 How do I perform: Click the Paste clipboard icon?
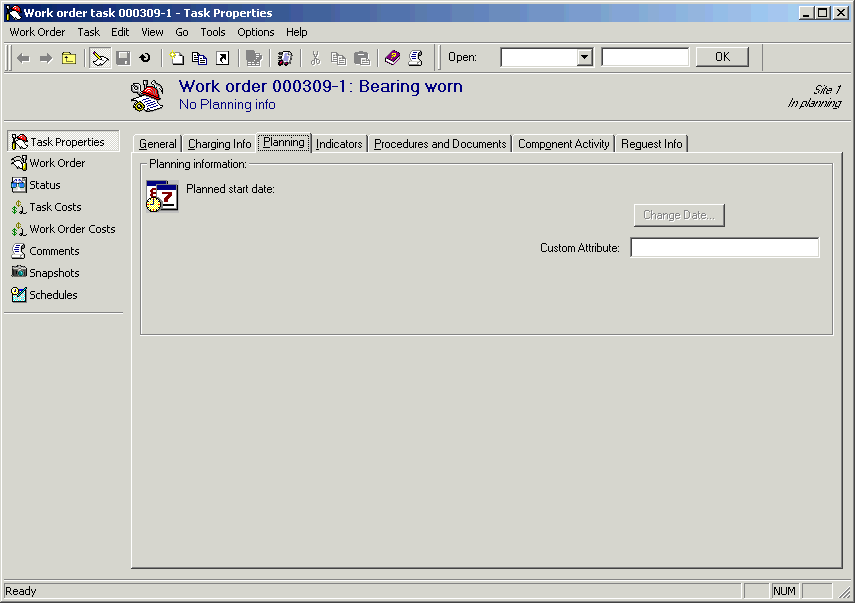362,58
